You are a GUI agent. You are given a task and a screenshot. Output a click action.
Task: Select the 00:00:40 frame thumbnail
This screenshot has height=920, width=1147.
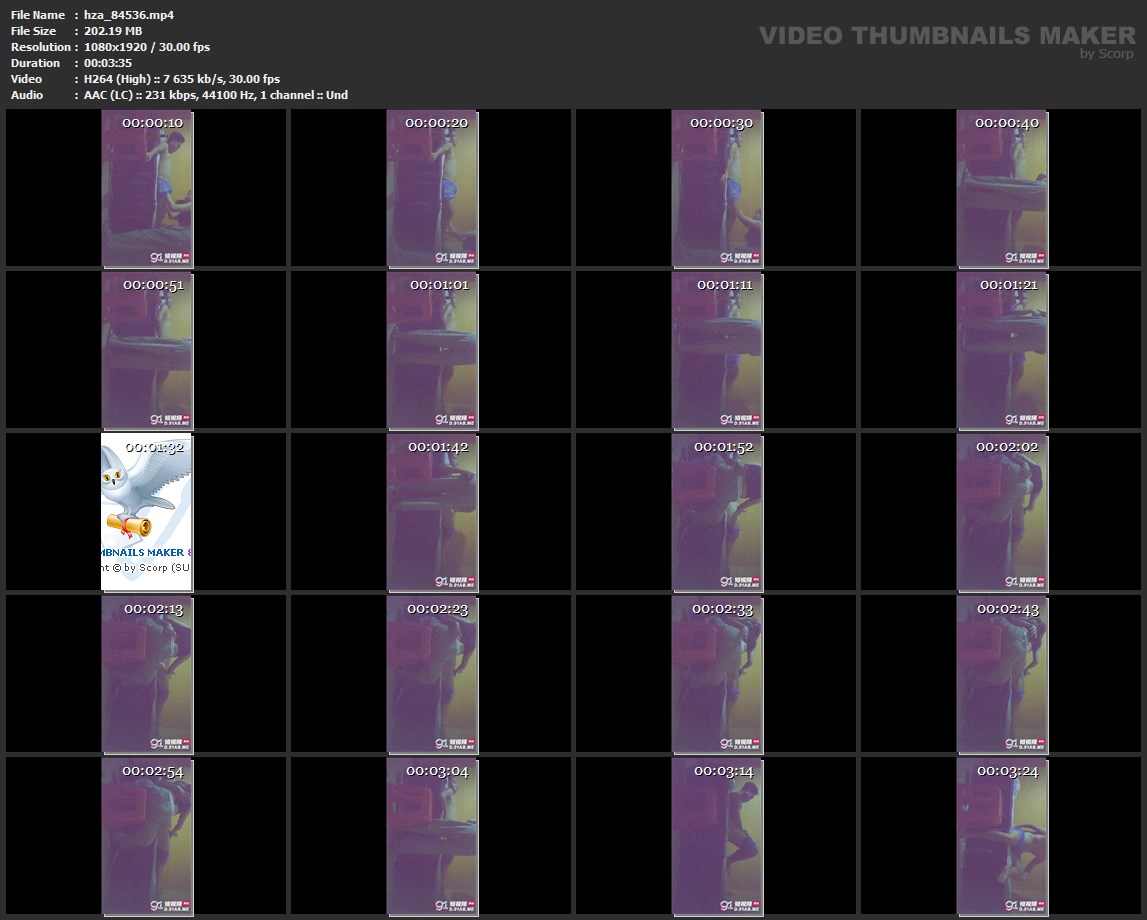pyautogui.click(x=1002, y=188)
